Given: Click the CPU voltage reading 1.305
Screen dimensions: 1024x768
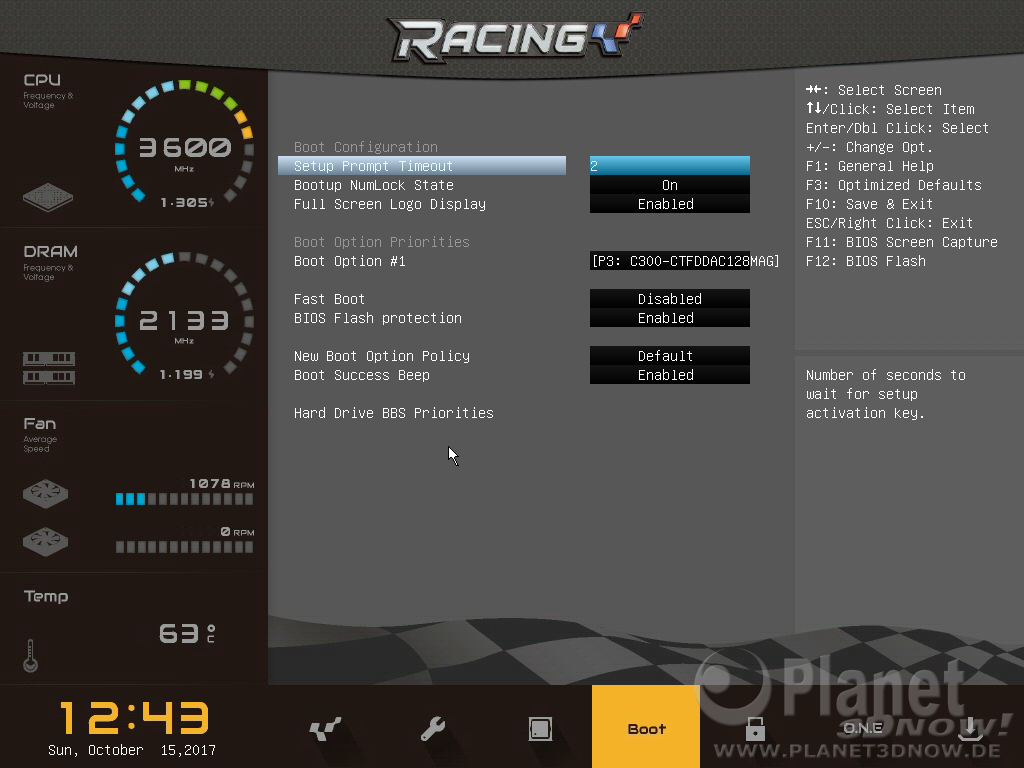Looking at the screenshot, I should tap(187, 202).
